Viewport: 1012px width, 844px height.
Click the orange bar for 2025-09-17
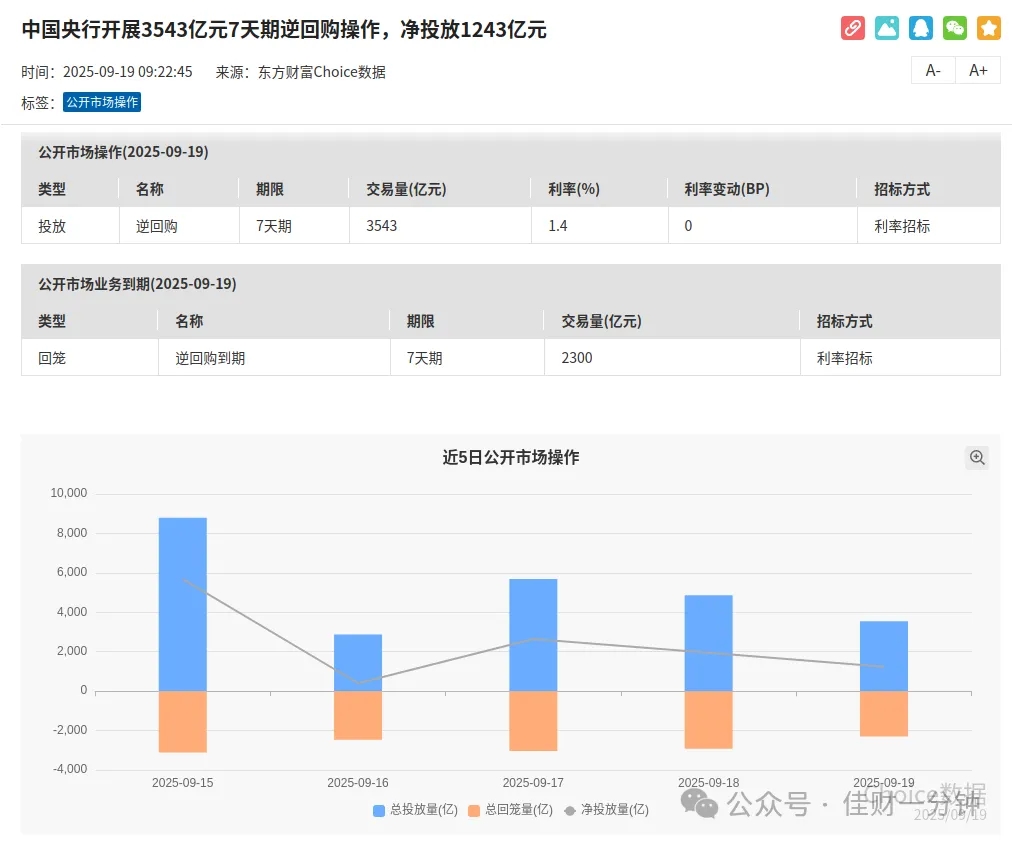tap(533, 721)
